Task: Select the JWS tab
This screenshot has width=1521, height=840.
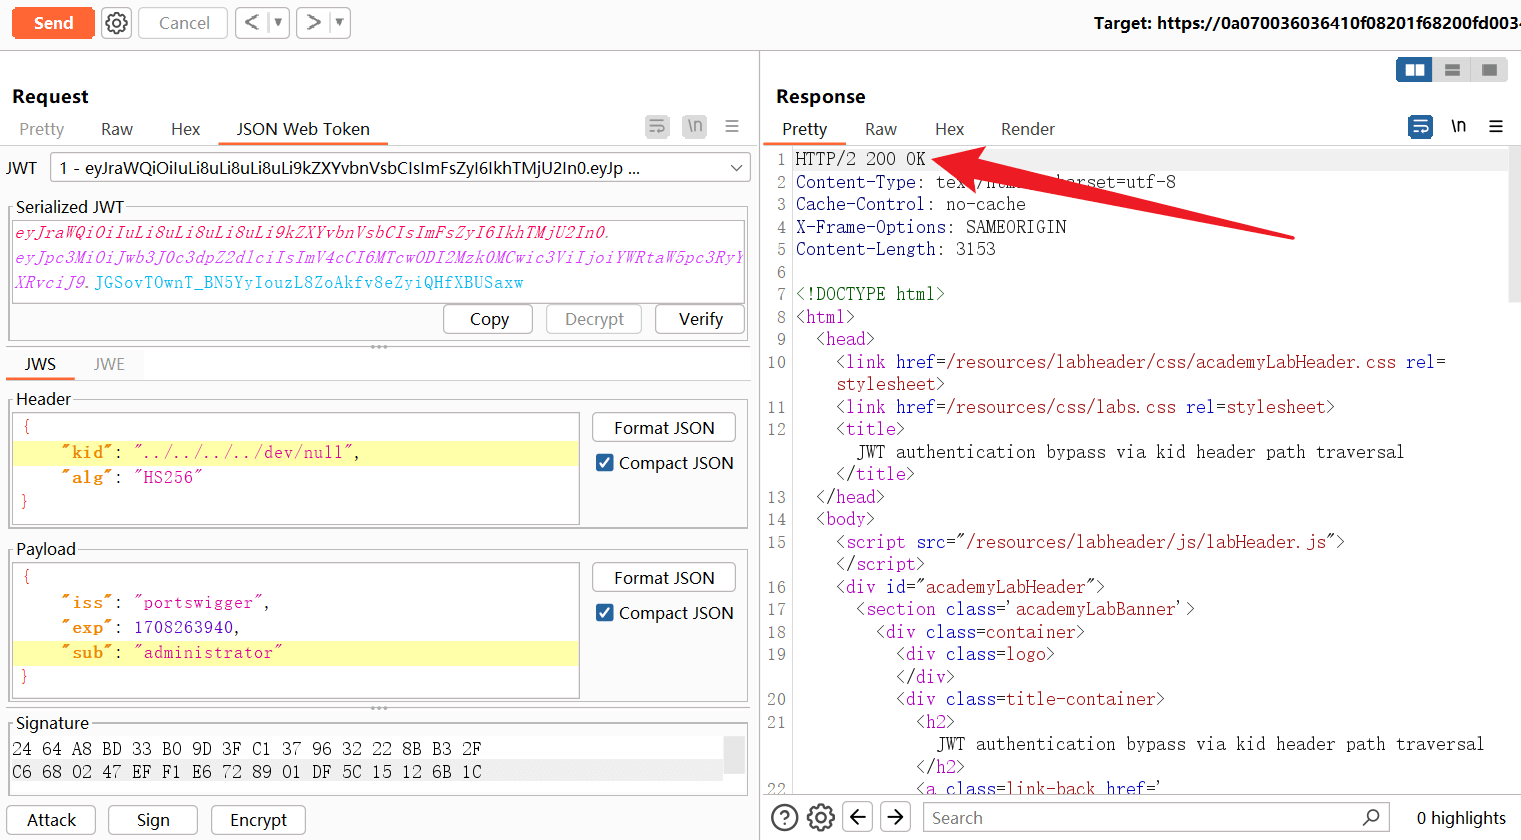Action: pos(40,364)
